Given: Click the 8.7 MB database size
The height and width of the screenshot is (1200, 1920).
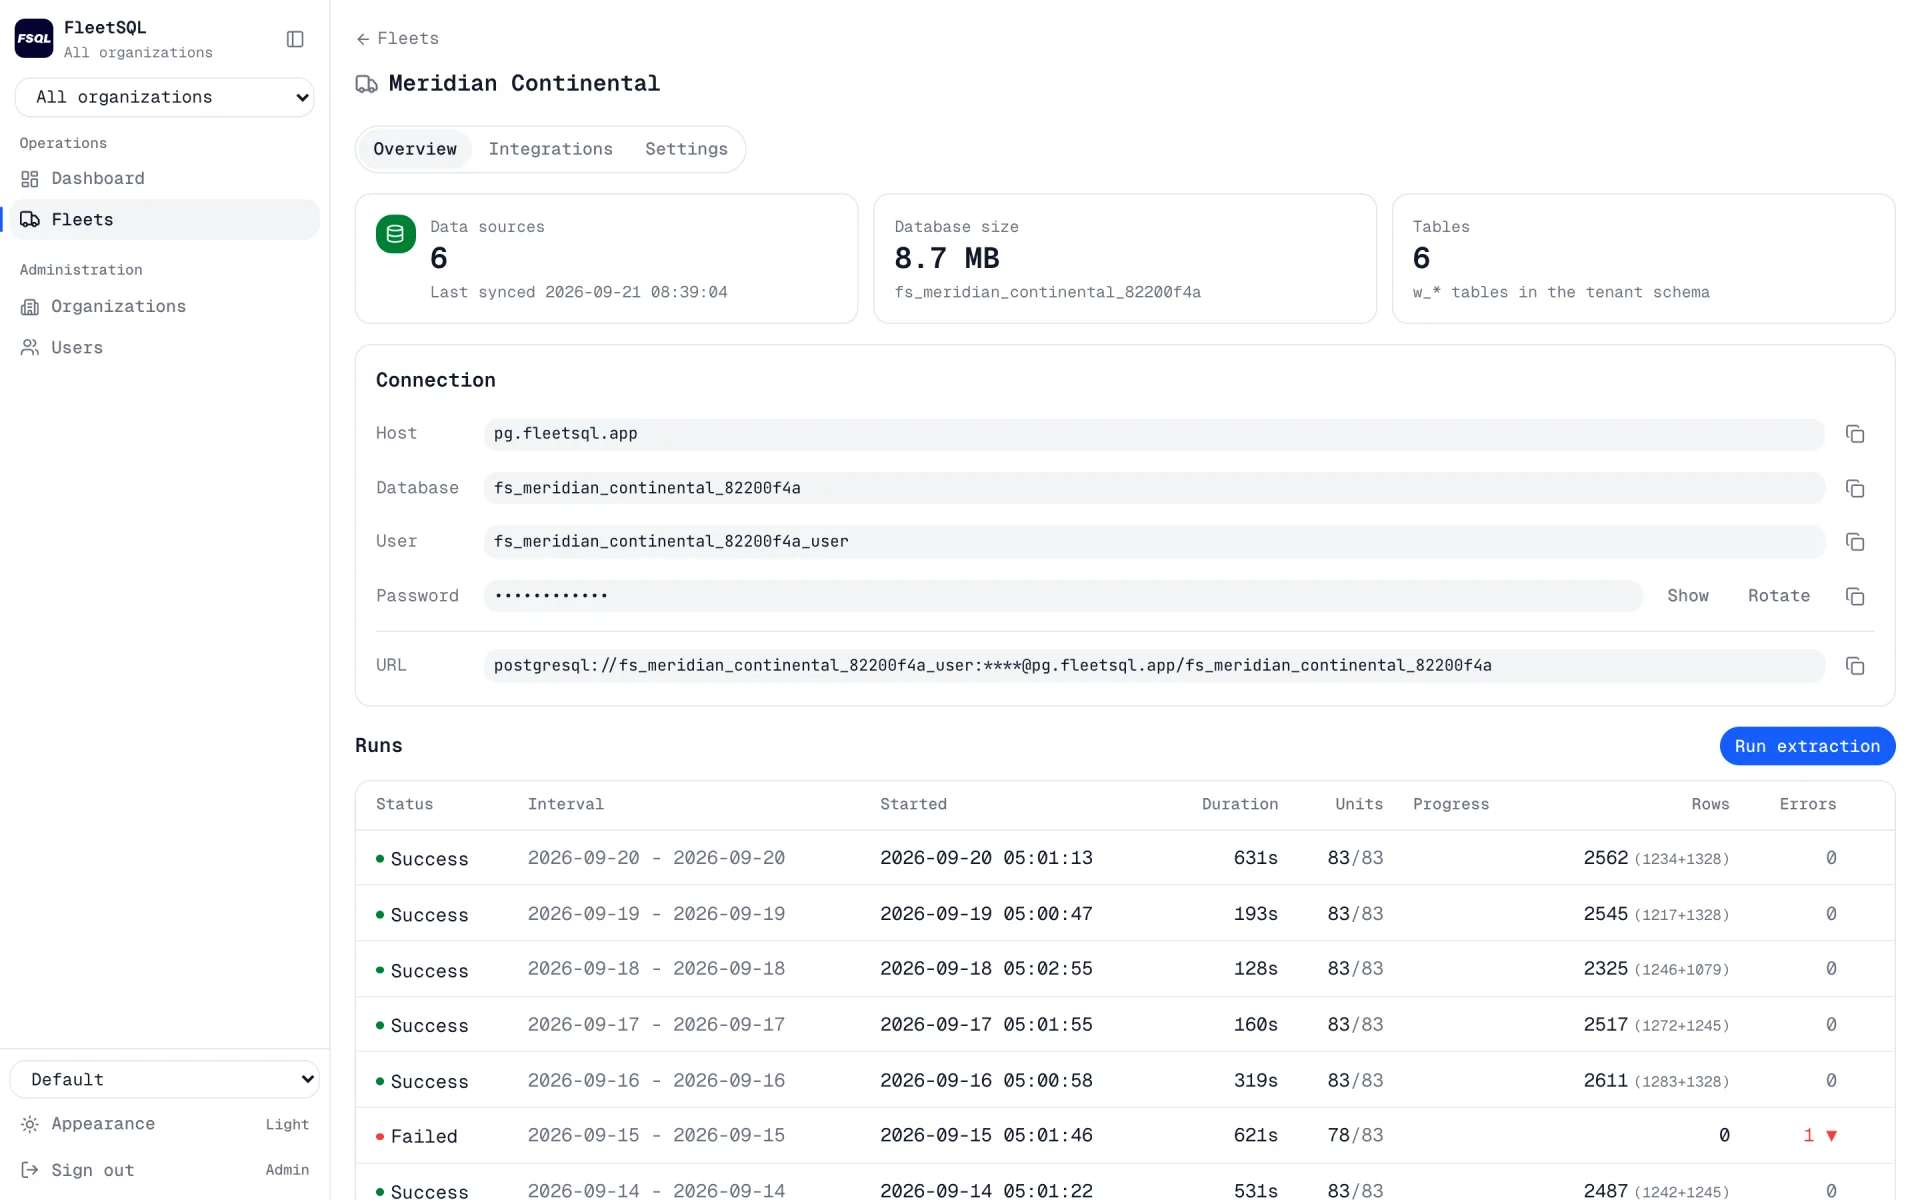Looking at the screenshot, I should point(947,258).
